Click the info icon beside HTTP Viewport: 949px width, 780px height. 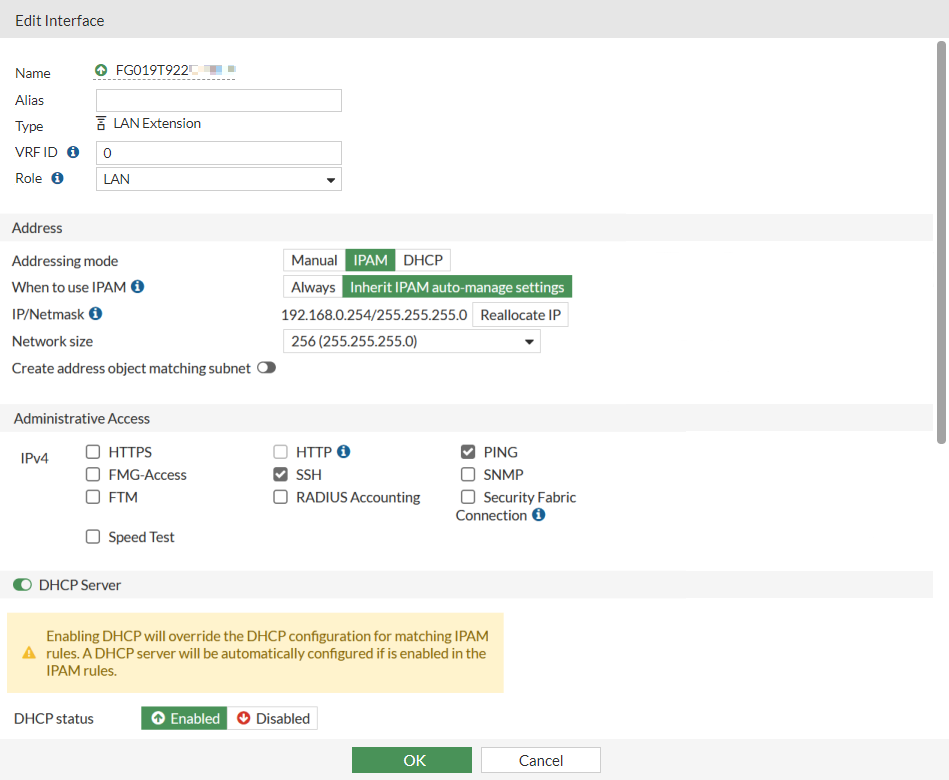click(x=343, y=451)
